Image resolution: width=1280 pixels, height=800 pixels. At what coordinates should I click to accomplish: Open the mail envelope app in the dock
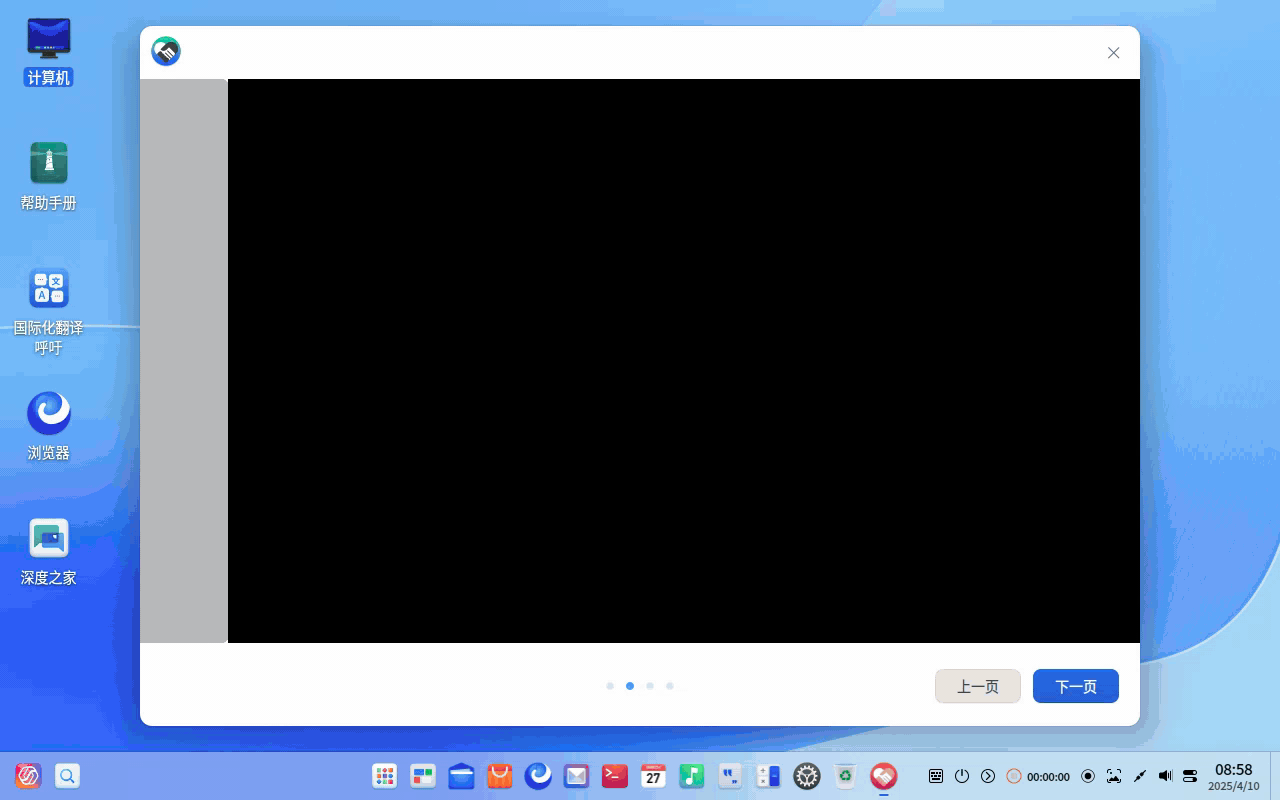(576, 776)
